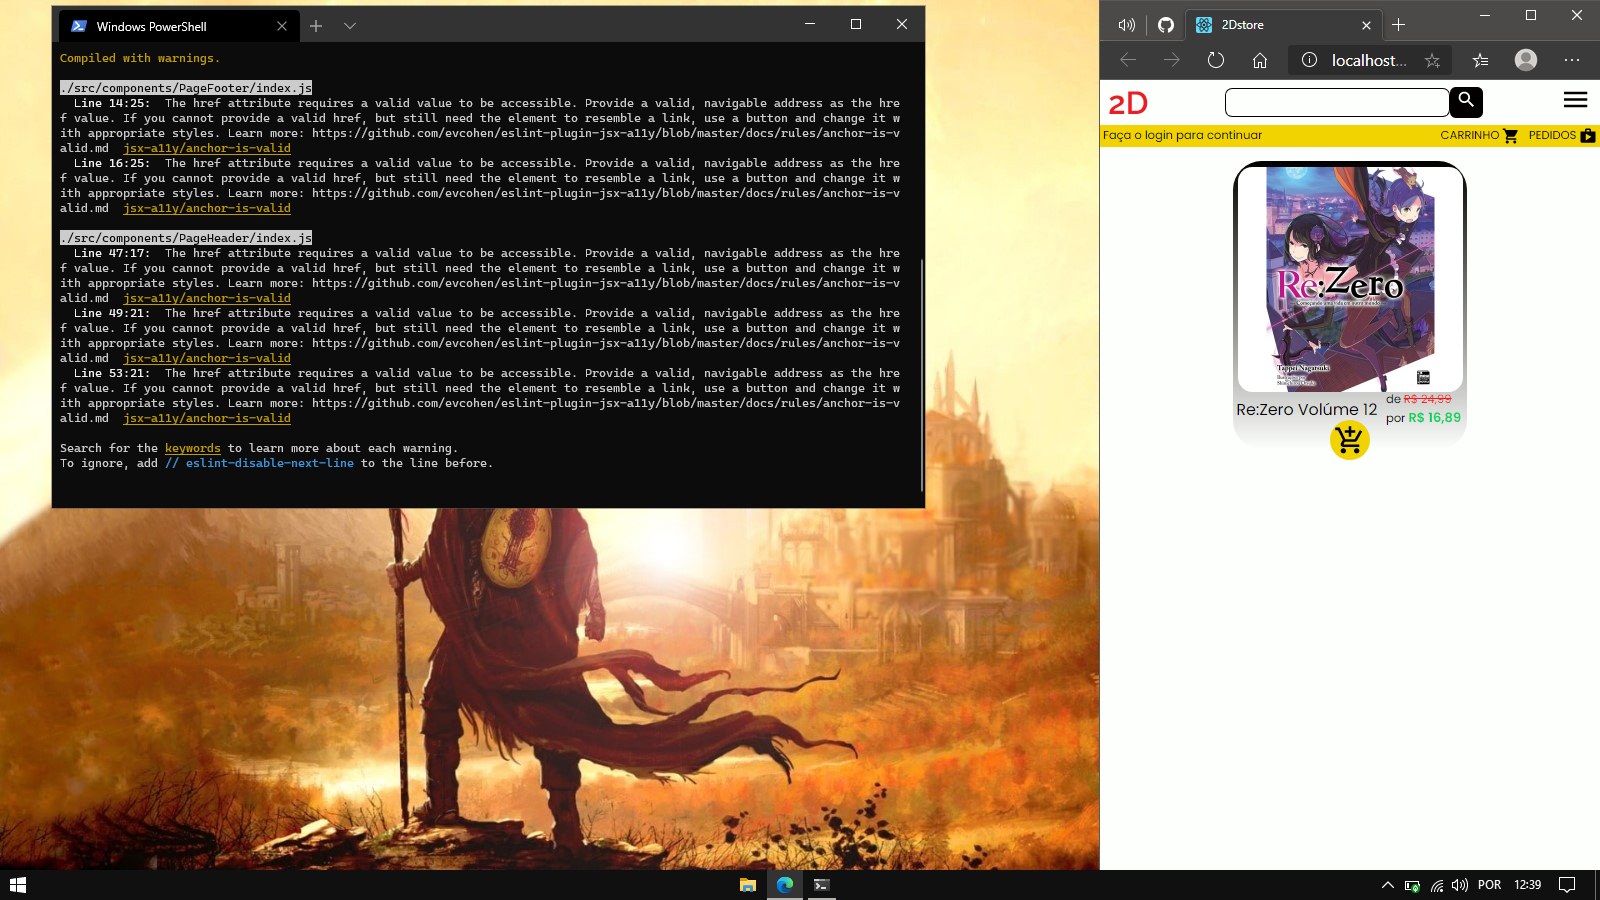Open the battery status tray icon

pos(1412,885)
